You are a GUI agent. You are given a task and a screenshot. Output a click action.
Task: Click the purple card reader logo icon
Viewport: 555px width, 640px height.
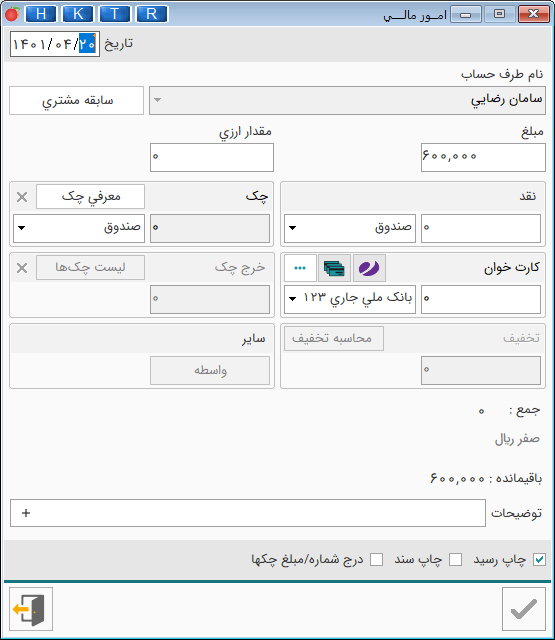[369, 268]
